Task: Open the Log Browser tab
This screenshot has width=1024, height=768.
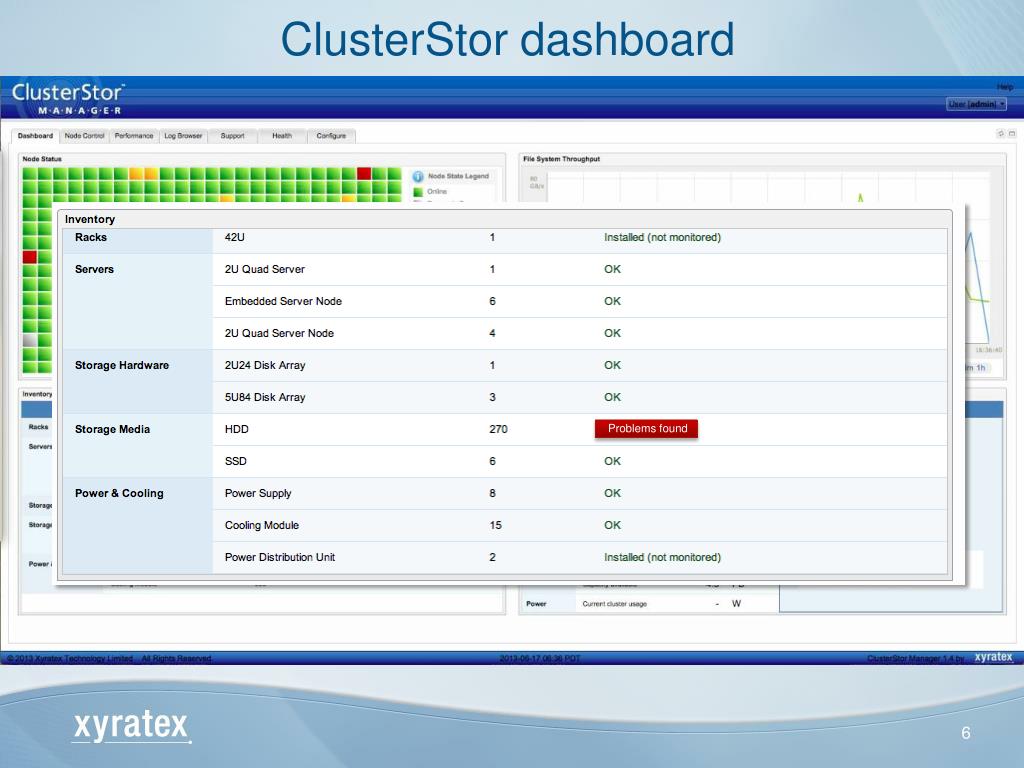Action: click(183, 136)
